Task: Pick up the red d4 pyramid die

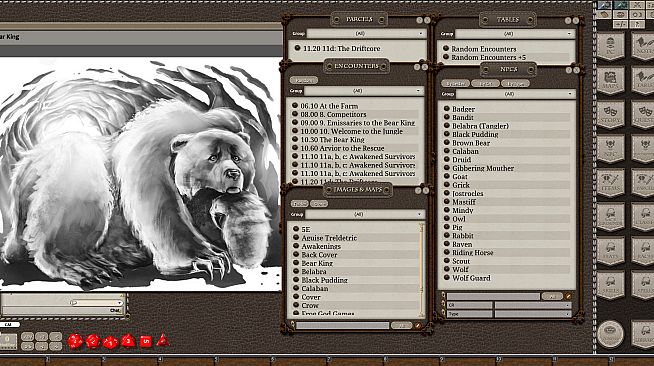Action: point(163,340)
